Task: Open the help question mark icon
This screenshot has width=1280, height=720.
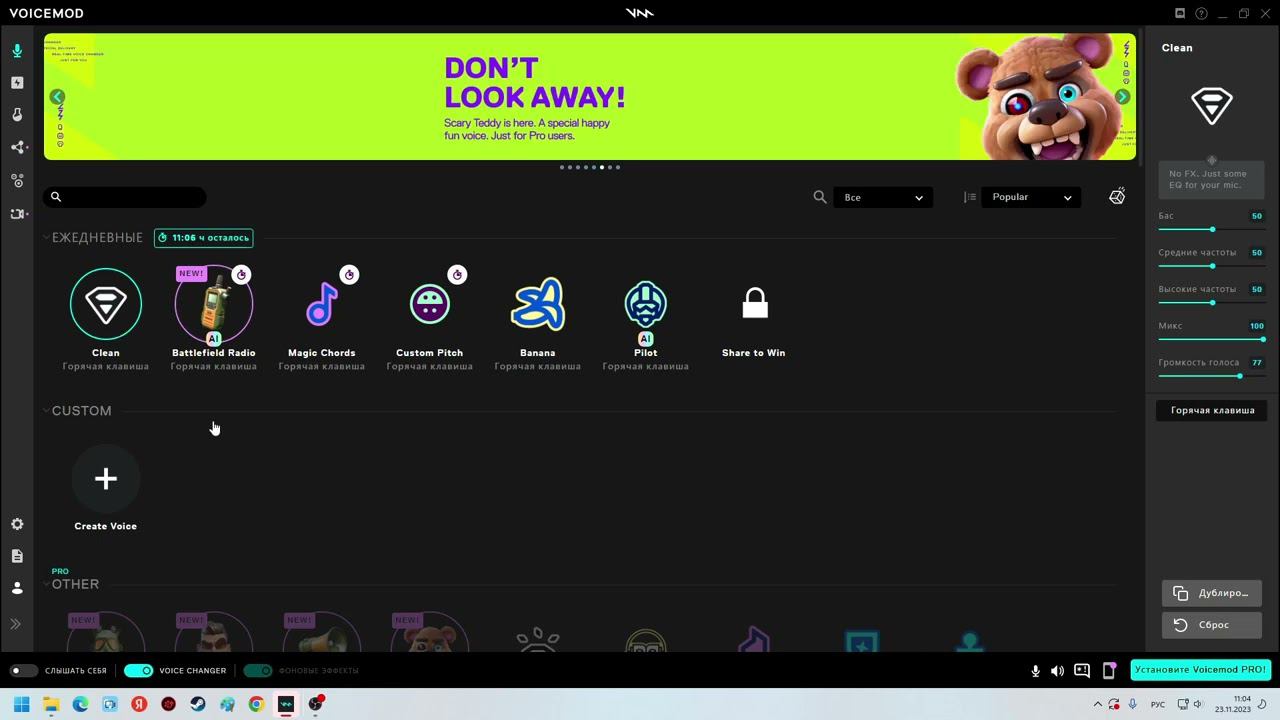Action: click(x=1201, y=13)
